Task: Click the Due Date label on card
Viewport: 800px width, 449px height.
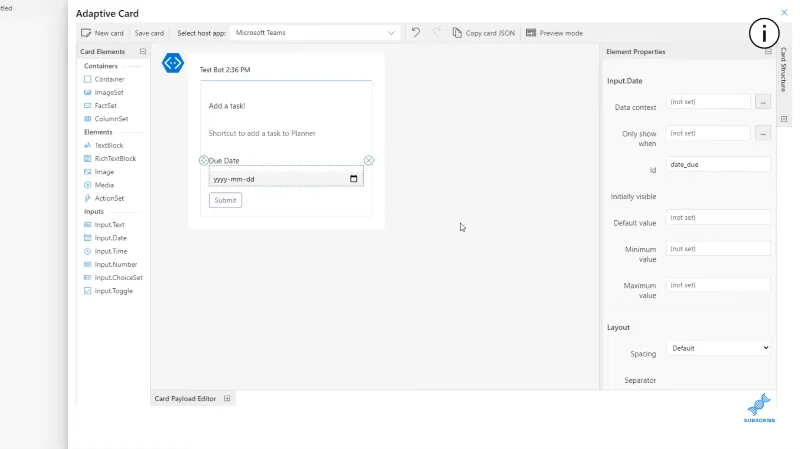Action: coord(224,161)
